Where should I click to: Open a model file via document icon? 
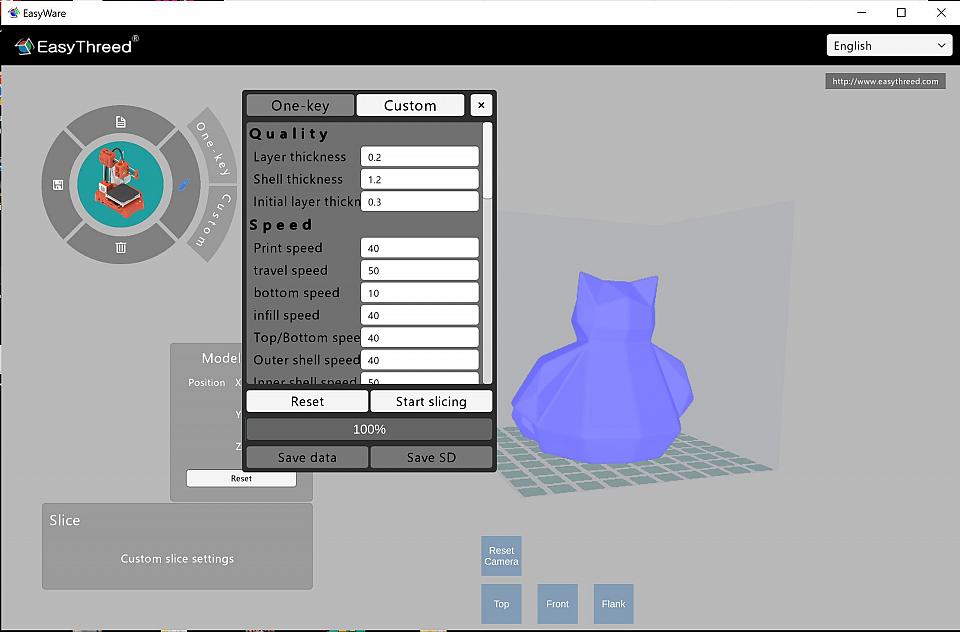tap(121, 122)
